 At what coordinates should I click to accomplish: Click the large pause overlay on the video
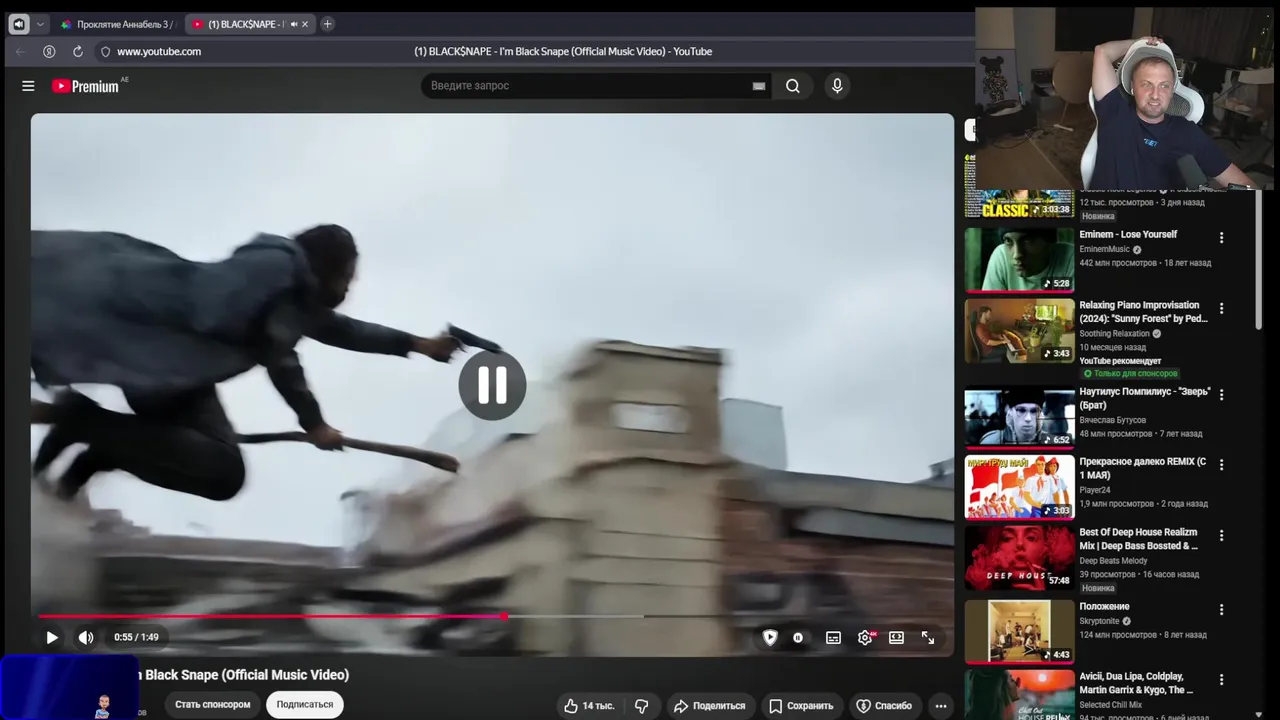point(492,385)
